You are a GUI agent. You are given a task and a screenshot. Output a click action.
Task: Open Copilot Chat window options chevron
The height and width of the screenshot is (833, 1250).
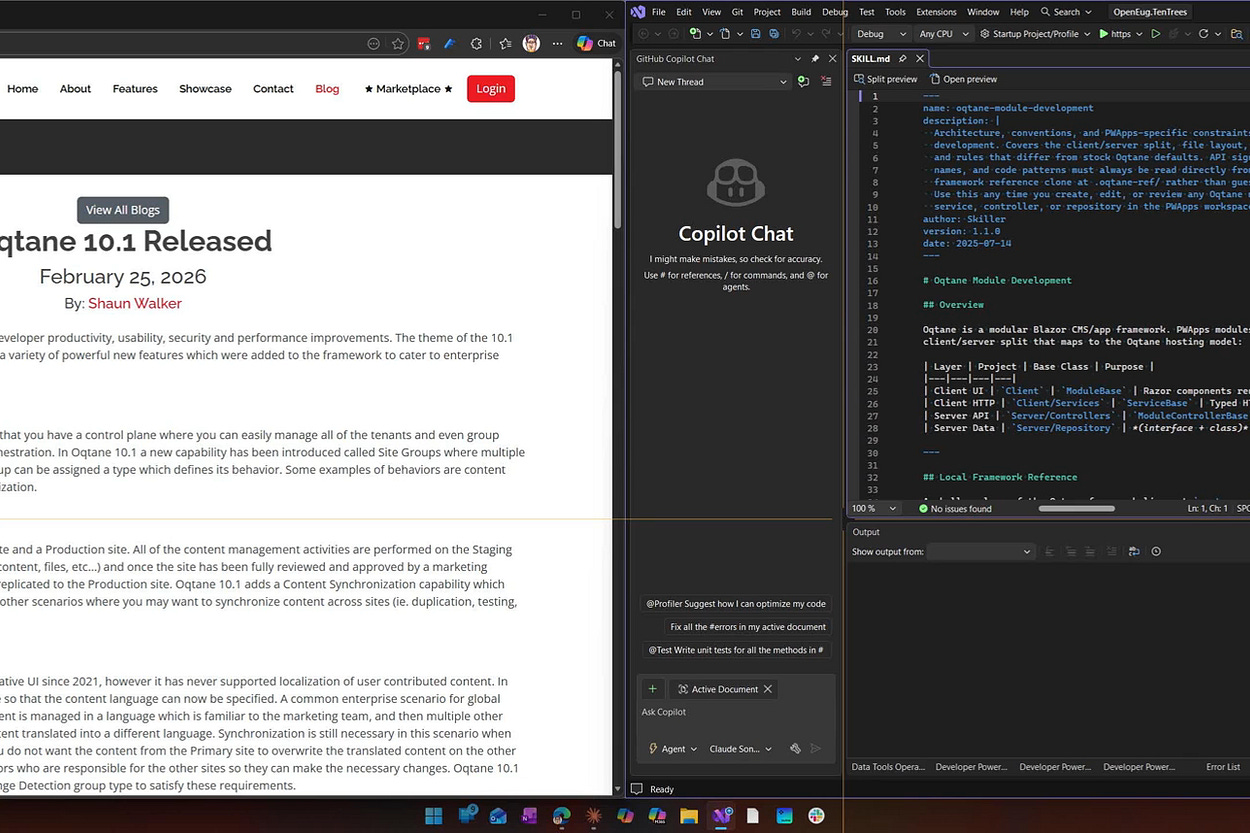pyautogui.click(x=798, y=59)
